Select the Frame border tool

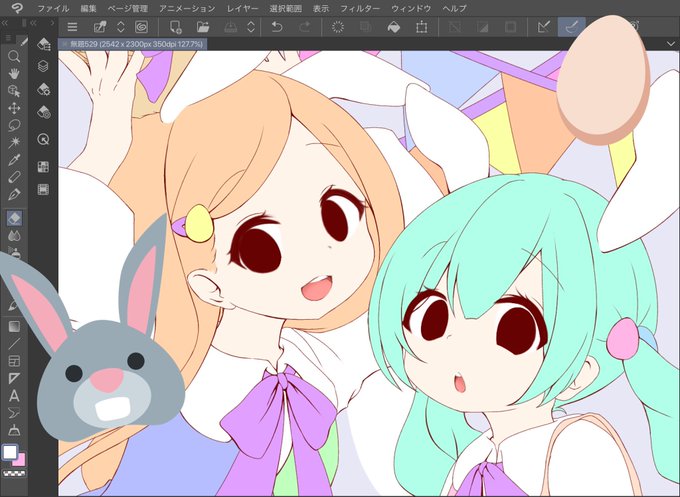point(14,361)
